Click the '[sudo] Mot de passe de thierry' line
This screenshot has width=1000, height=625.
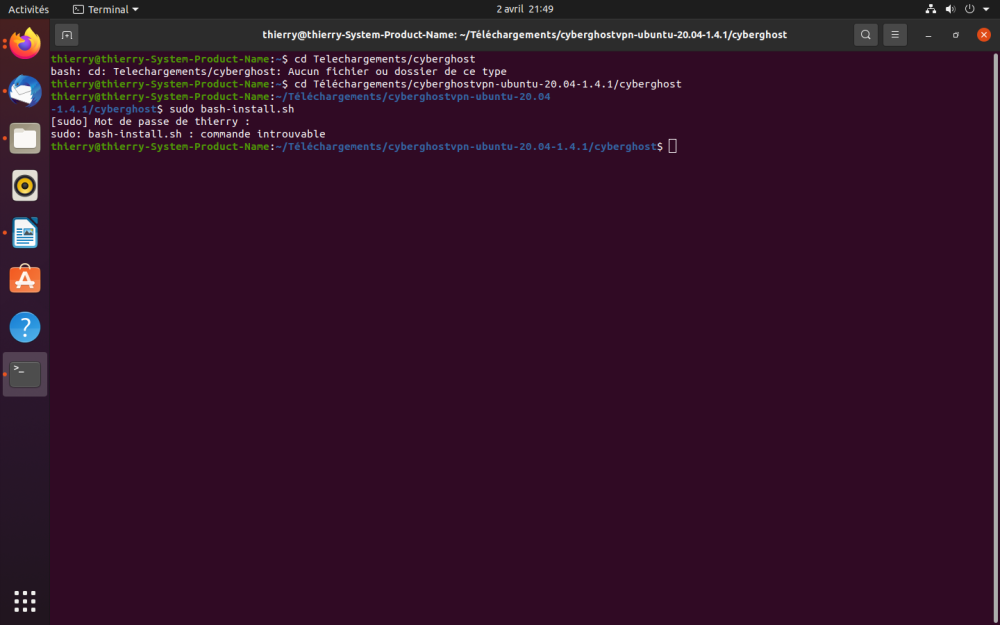pyautogui.click(x=151, y=121)
